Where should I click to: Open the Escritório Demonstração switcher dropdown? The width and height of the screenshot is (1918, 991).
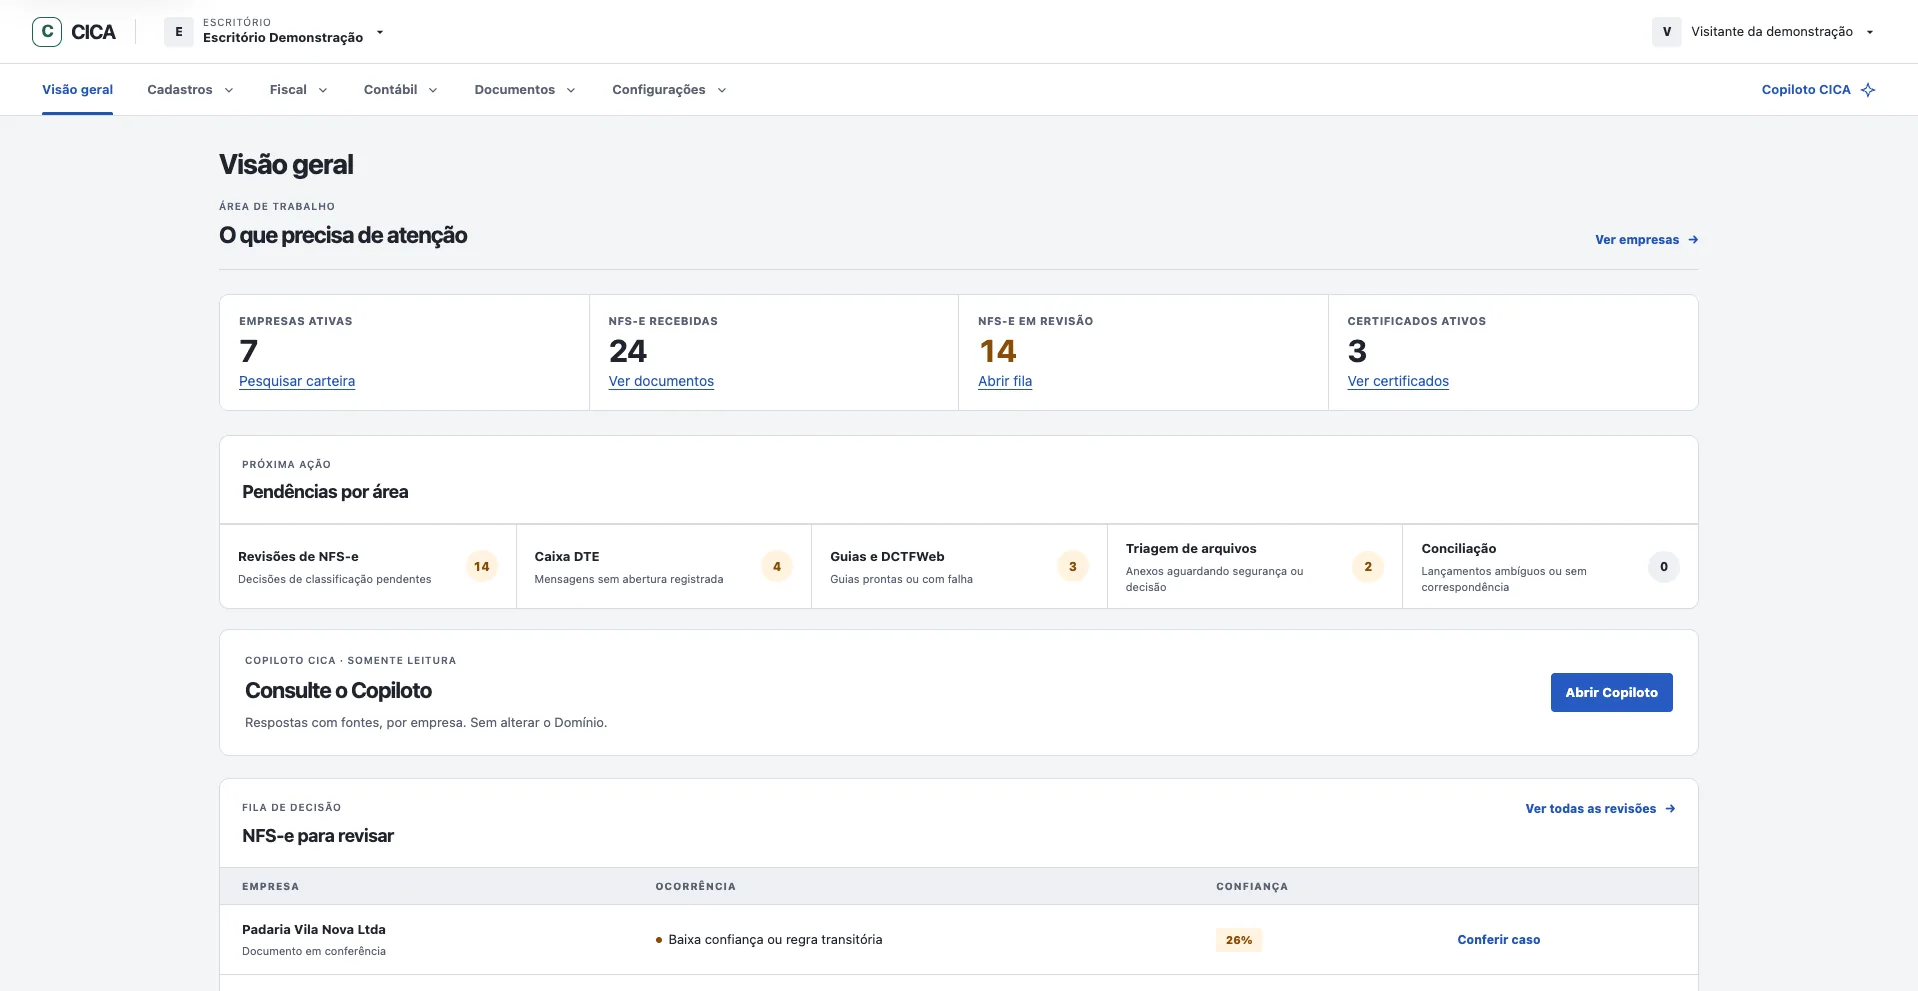coord(276,32)
